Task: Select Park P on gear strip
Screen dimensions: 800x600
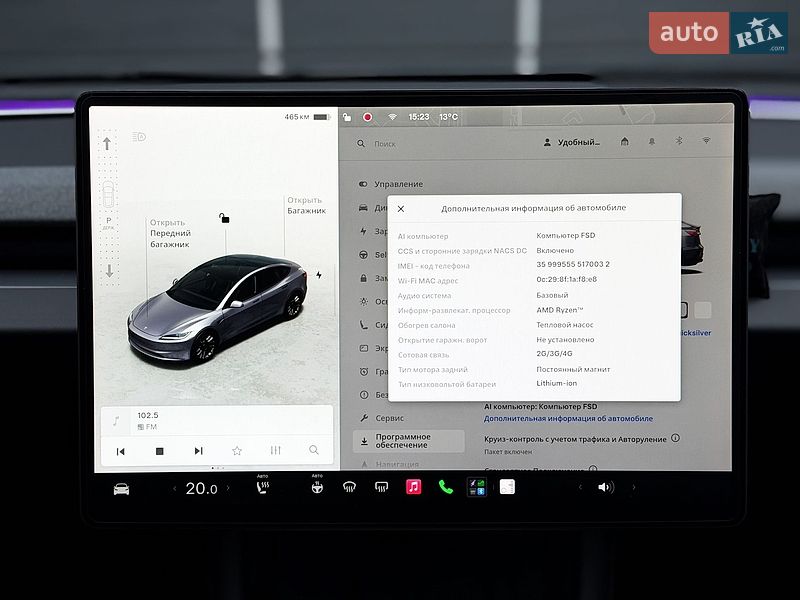Action: click(108, 222)
